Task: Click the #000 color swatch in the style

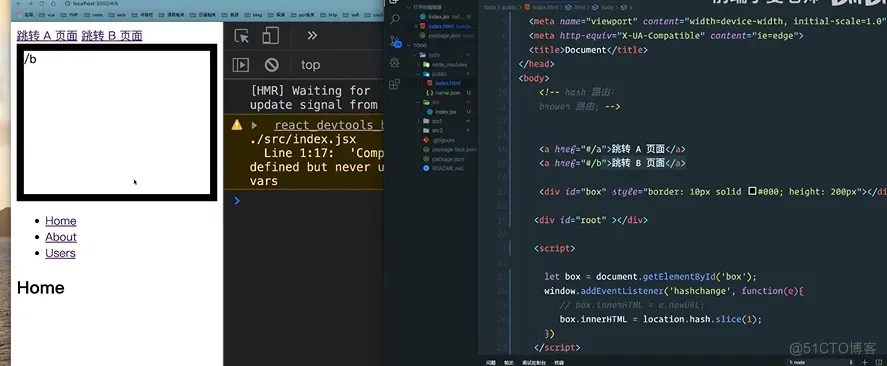Action: coord(752,192)
